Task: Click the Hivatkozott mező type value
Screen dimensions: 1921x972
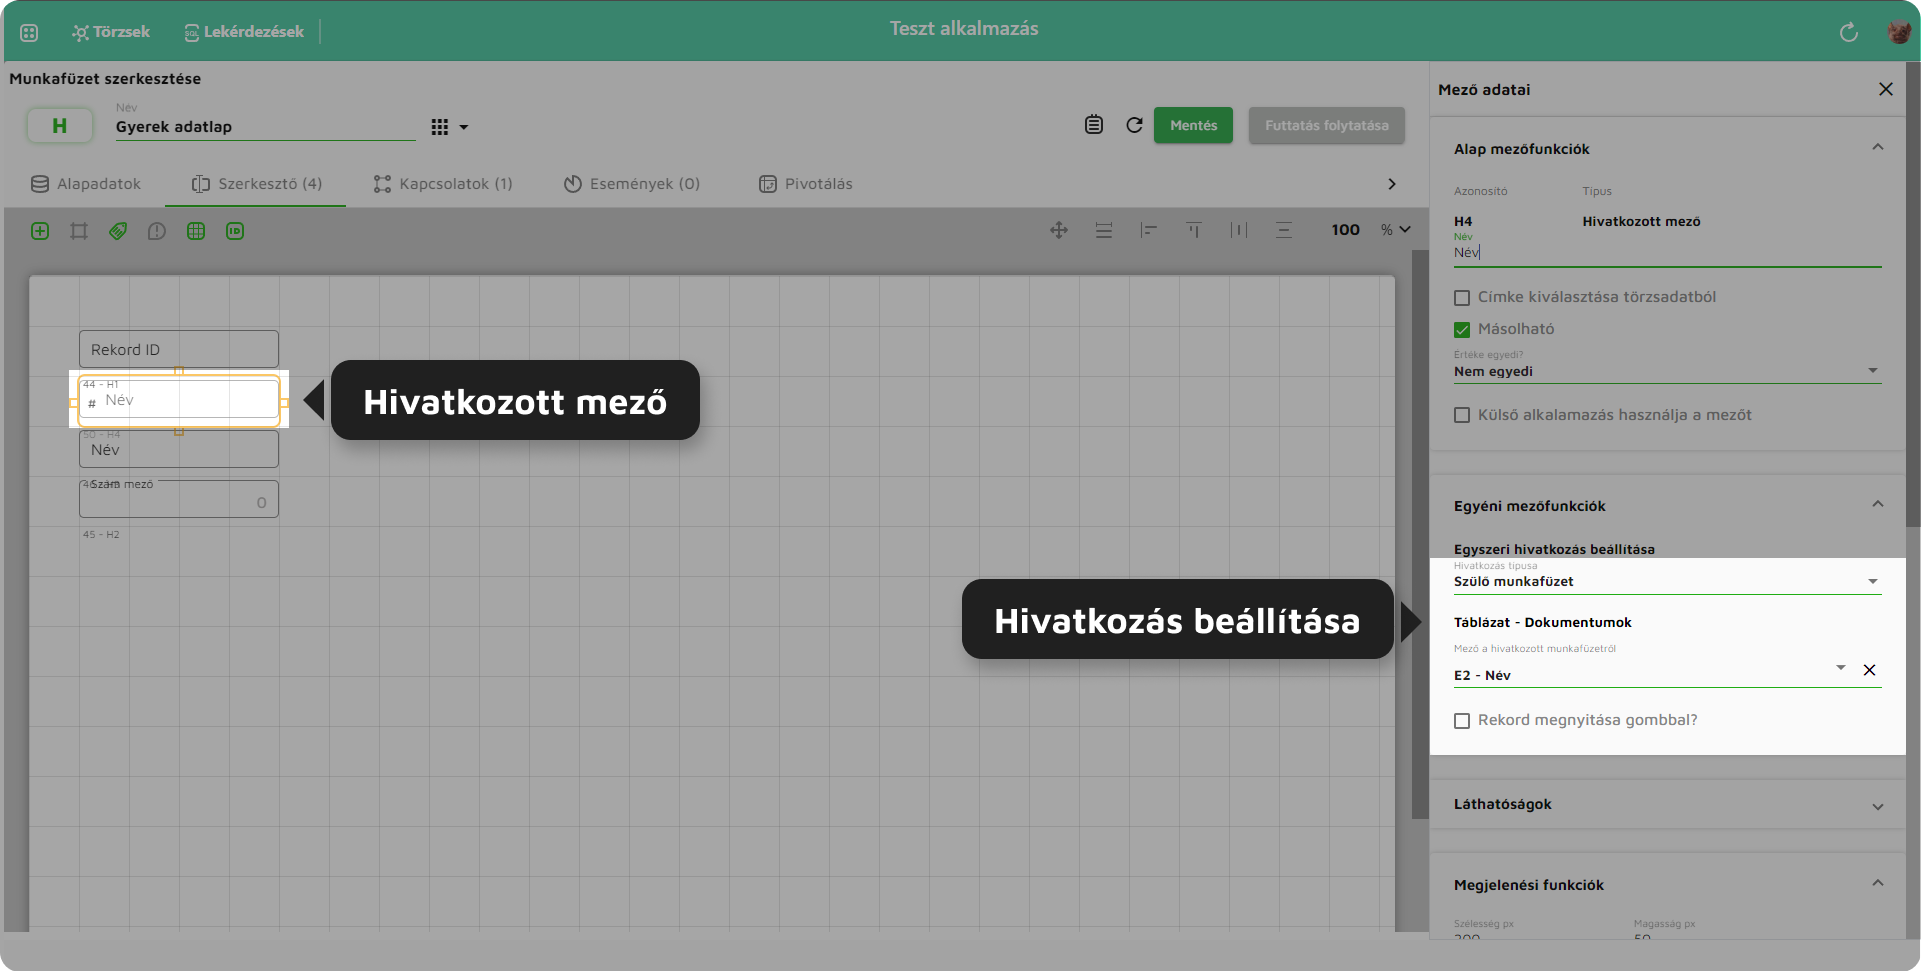Action: 1641,221
